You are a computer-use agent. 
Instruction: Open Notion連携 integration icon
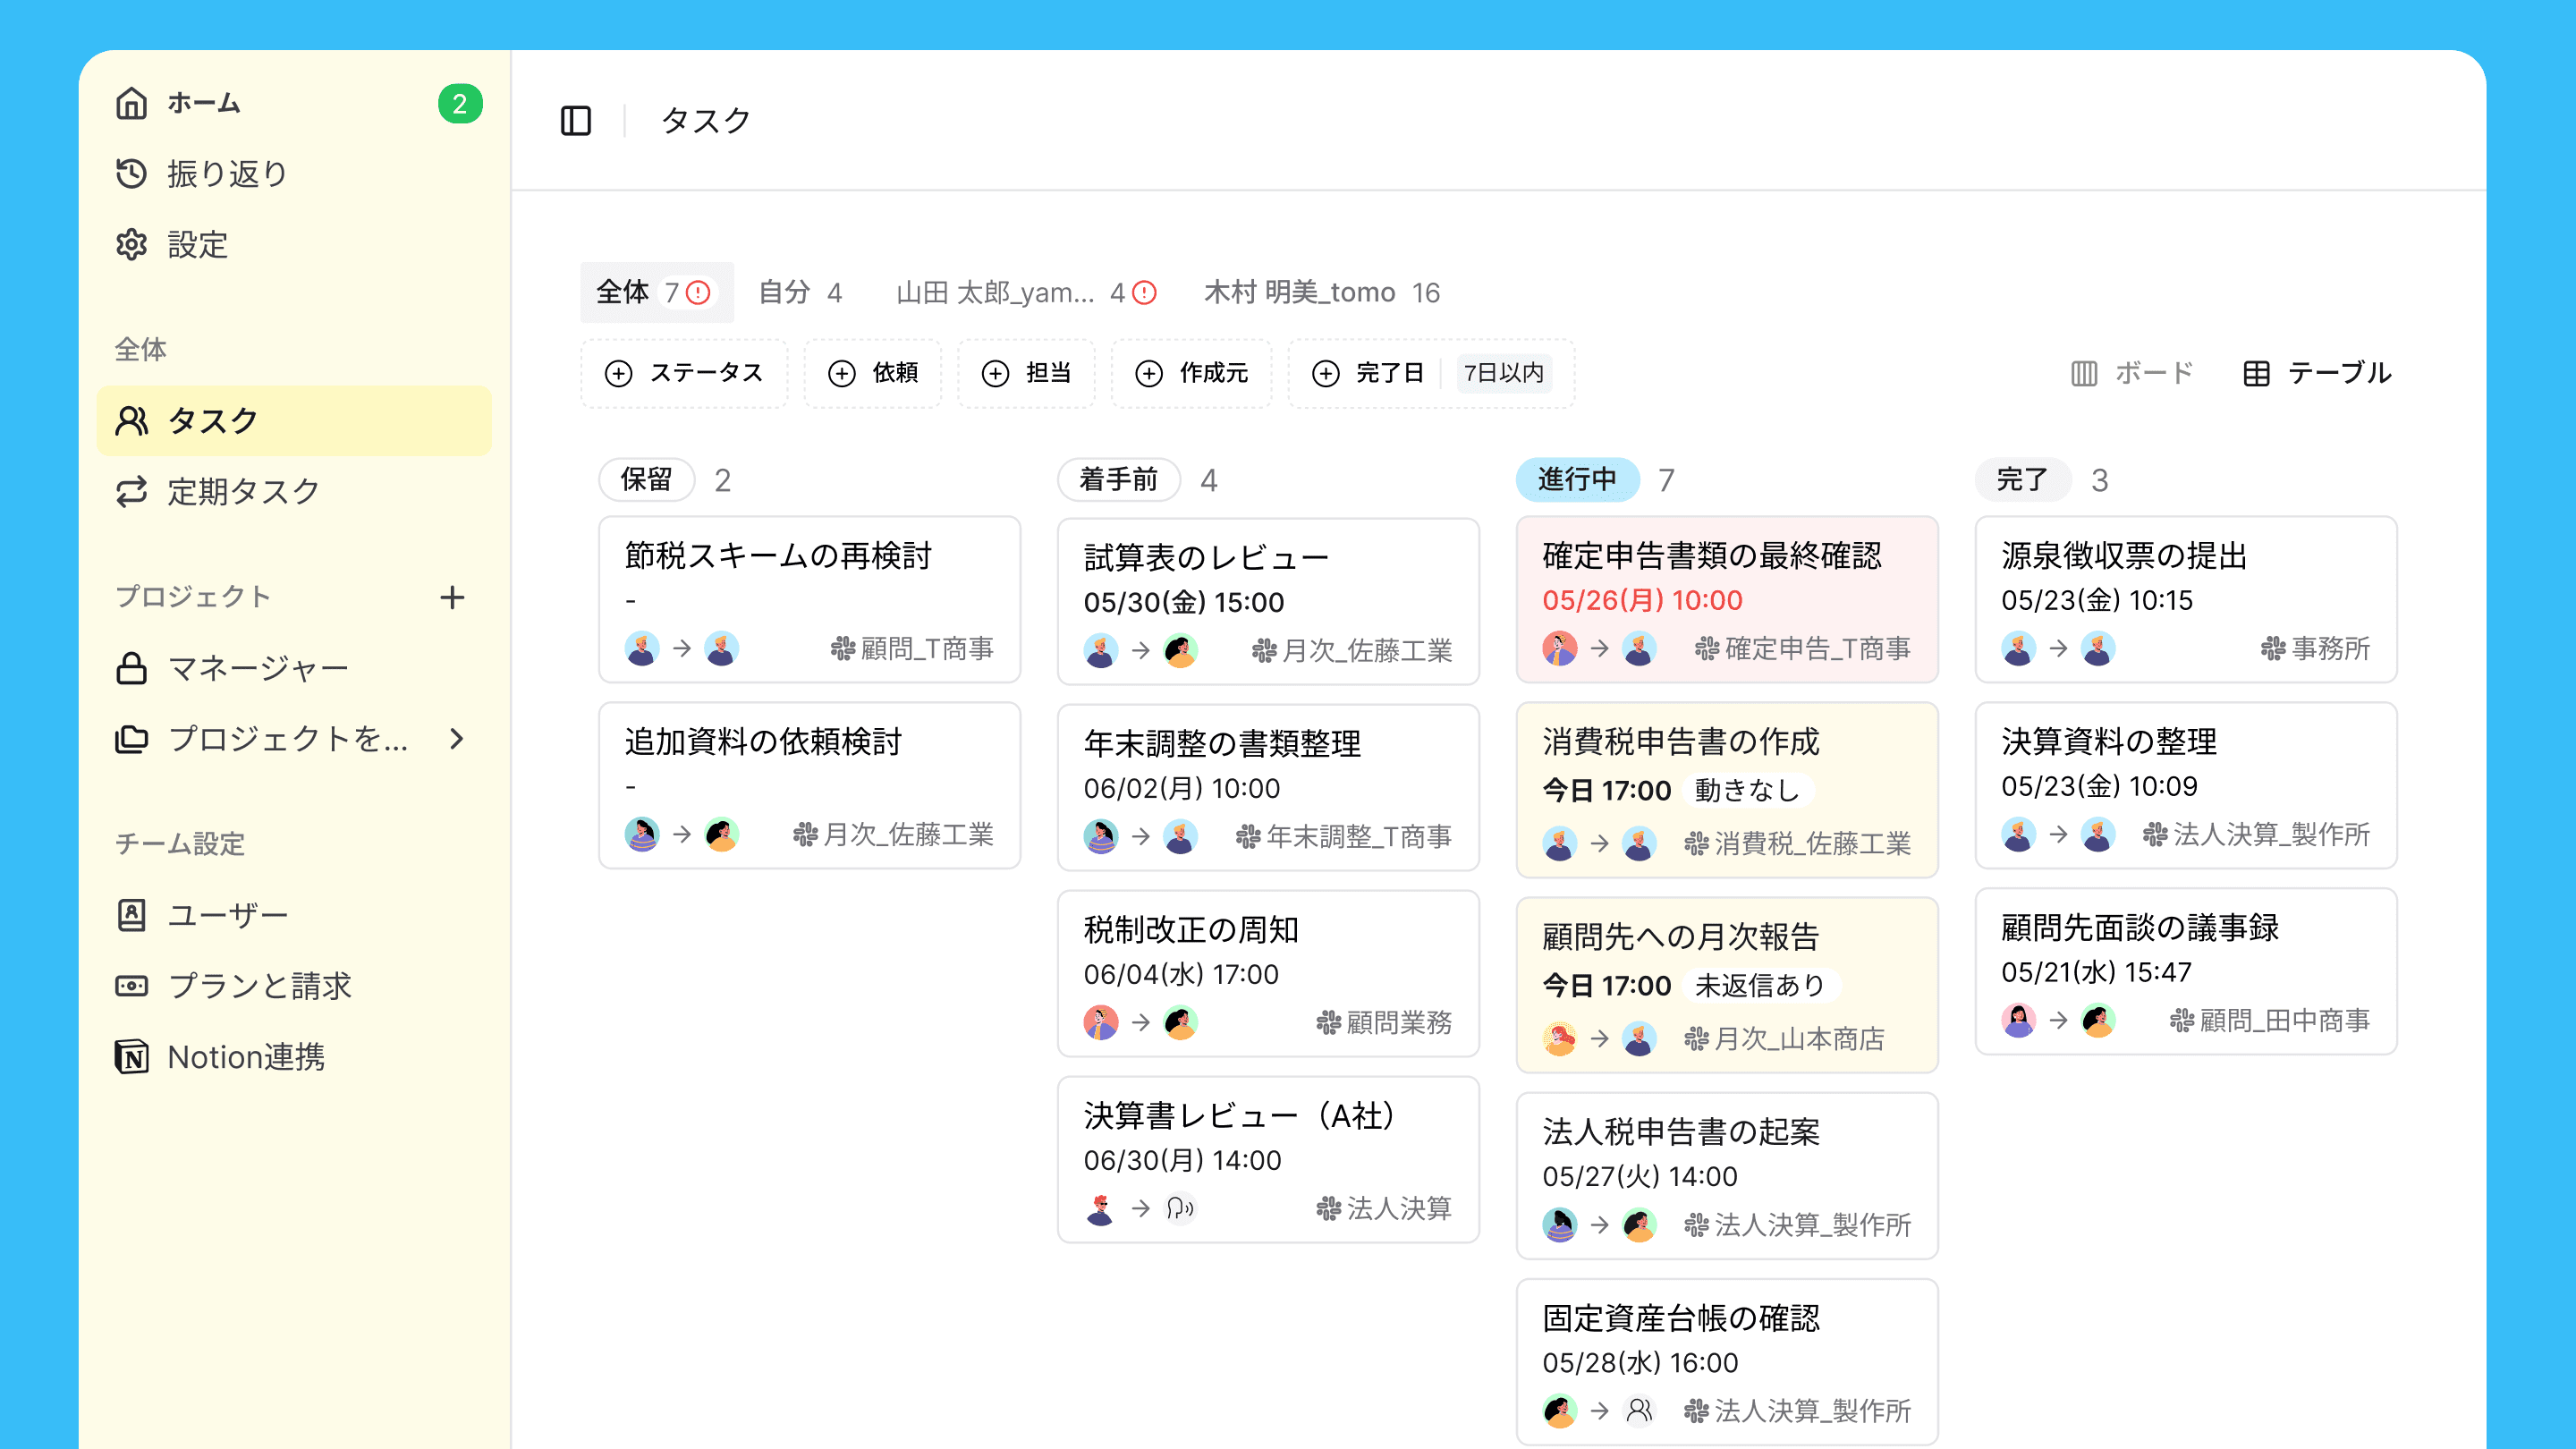tap(131, 1057)
